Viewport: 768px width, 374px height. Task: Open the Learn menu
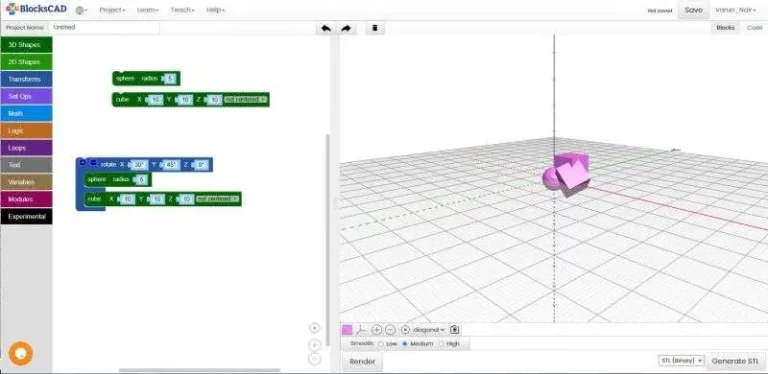[x=147, y=10]
